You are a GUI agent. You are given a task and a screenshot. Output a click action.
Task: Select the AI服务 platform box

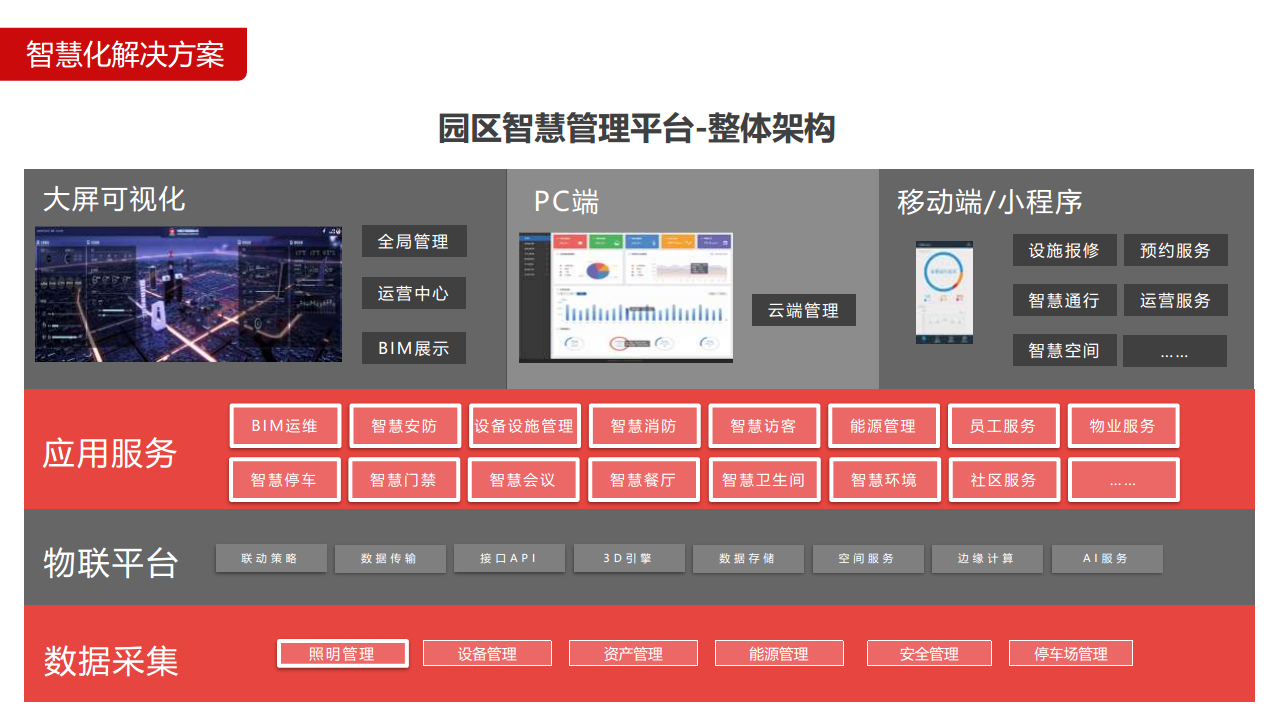pyautogui.click(x=1107, y=559)
